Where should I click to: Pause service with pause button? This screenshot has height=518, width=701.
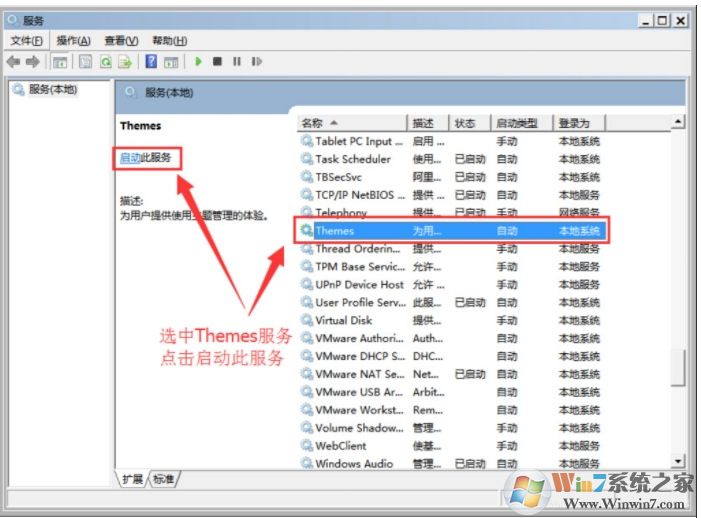coord(236,61)
